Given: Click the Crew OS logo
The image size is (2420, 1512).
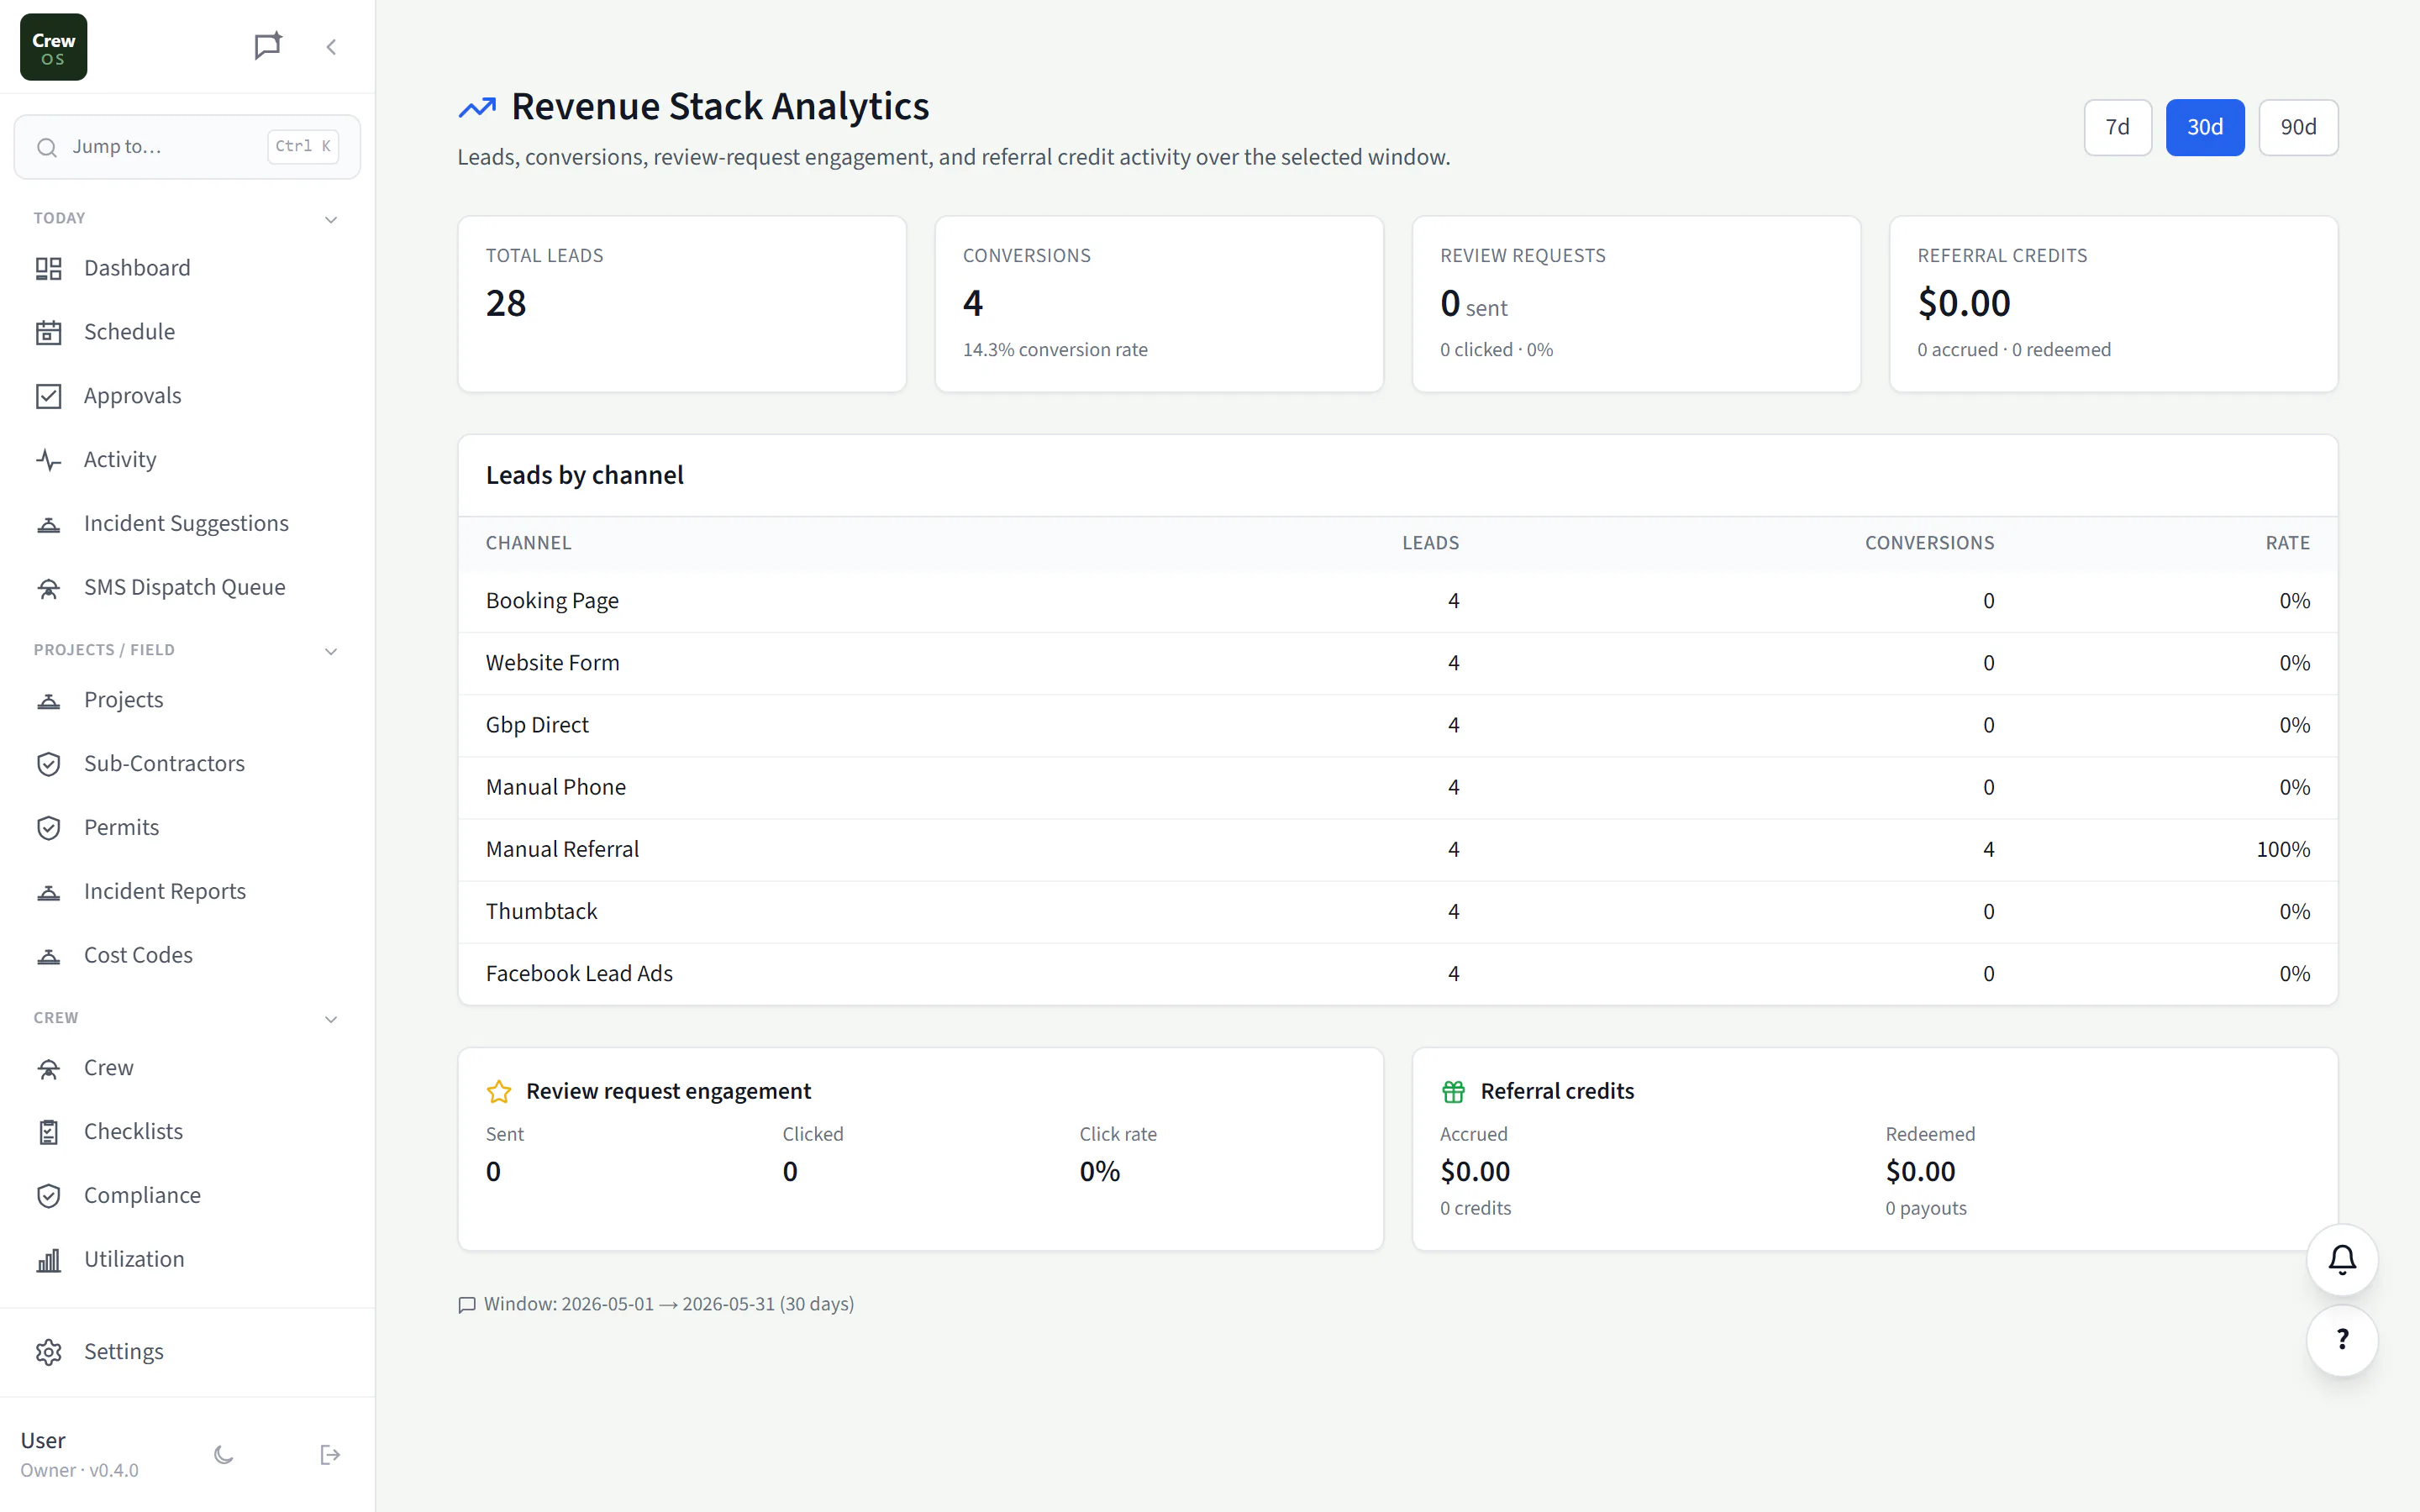Looking at the screenshot, I should click(x=54, y=47).
